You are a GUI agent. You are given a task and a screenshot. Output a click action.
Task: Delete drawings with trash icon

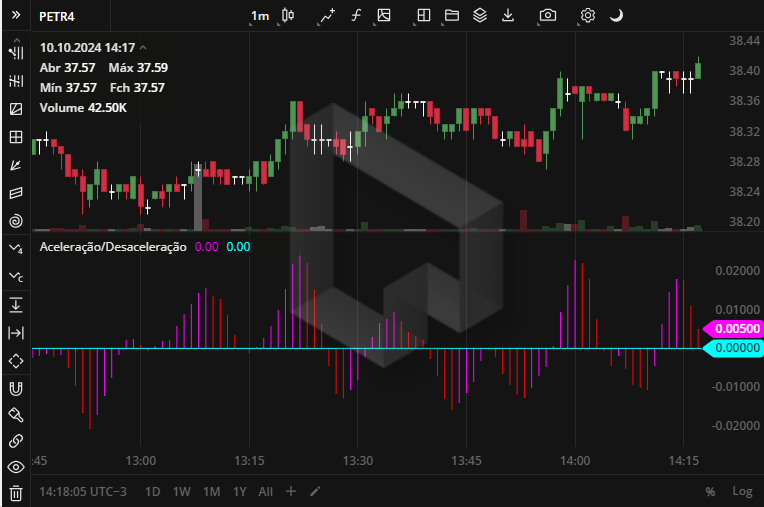point(16,493)
